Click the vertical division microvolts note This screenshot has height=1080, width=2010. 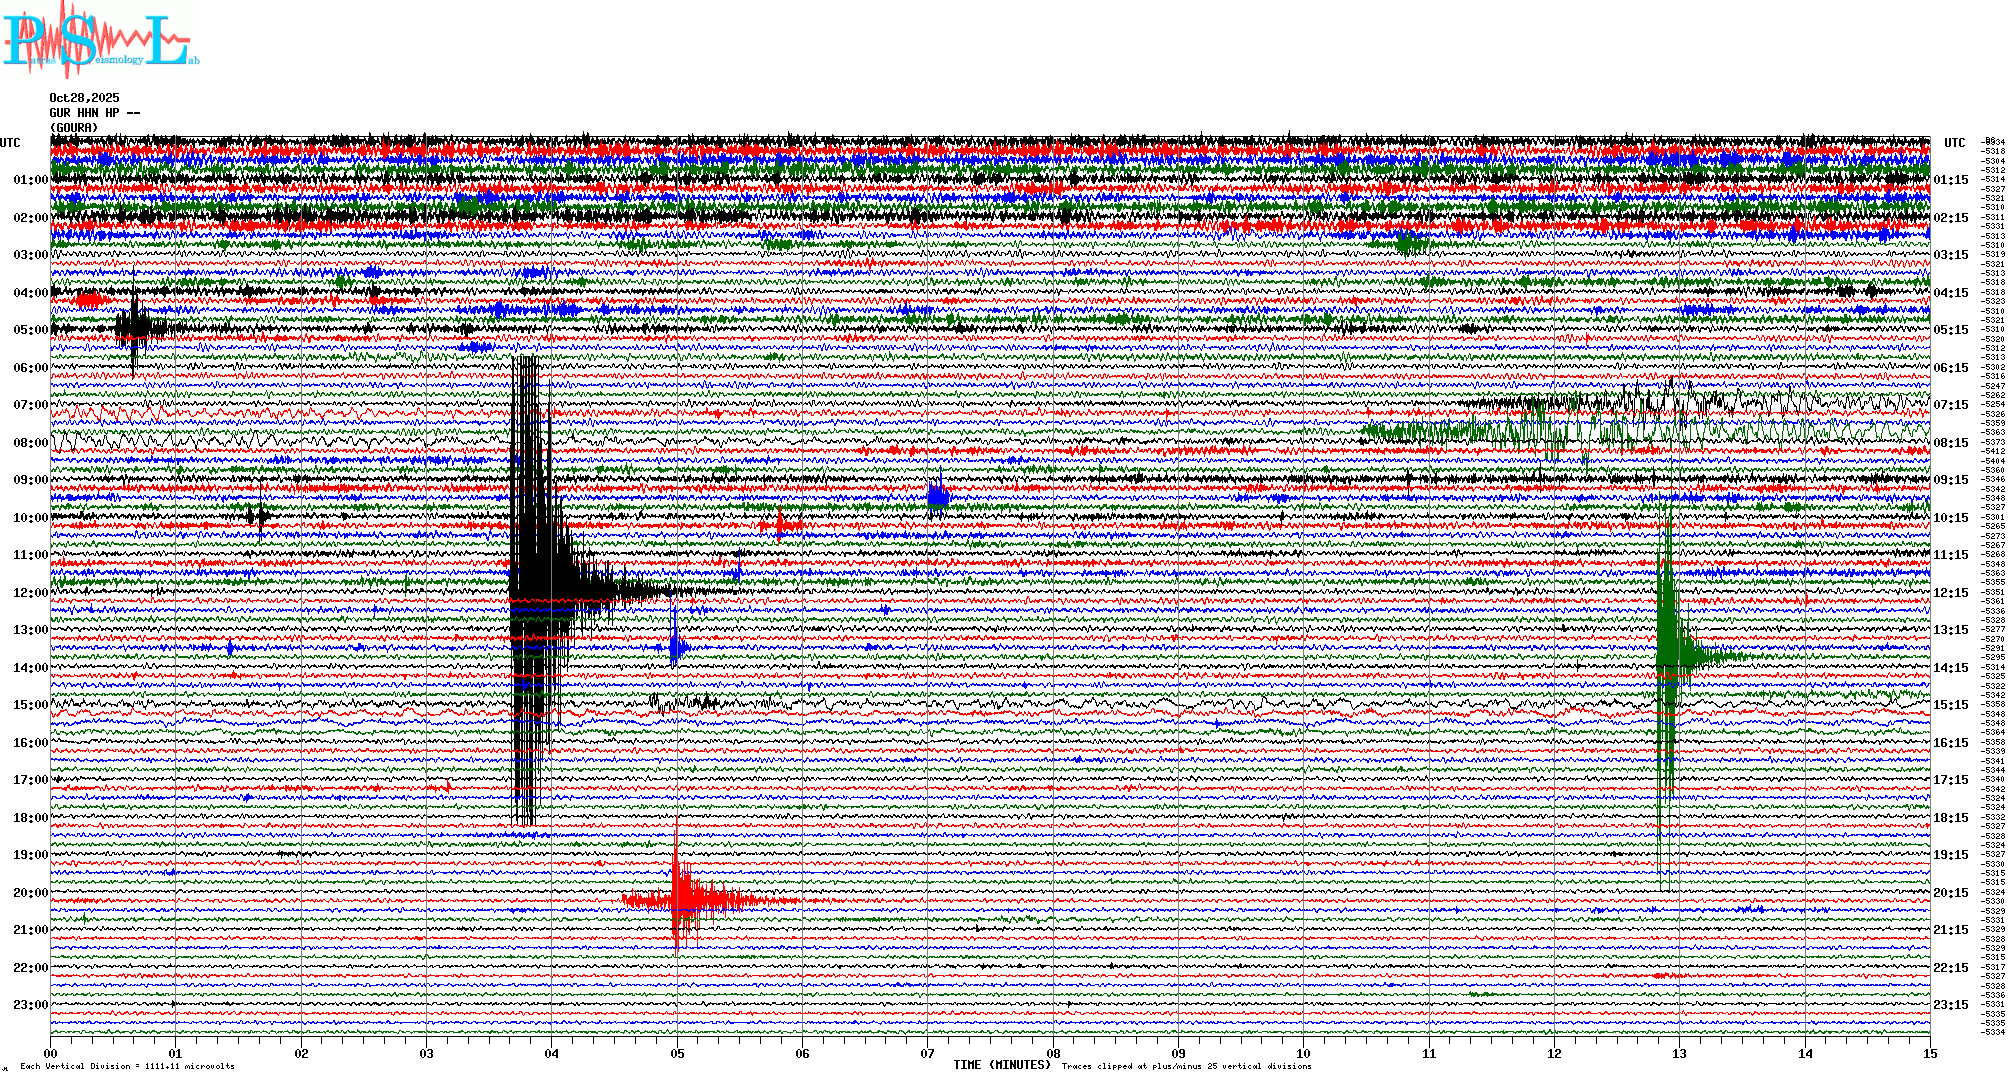(127, 1066)
